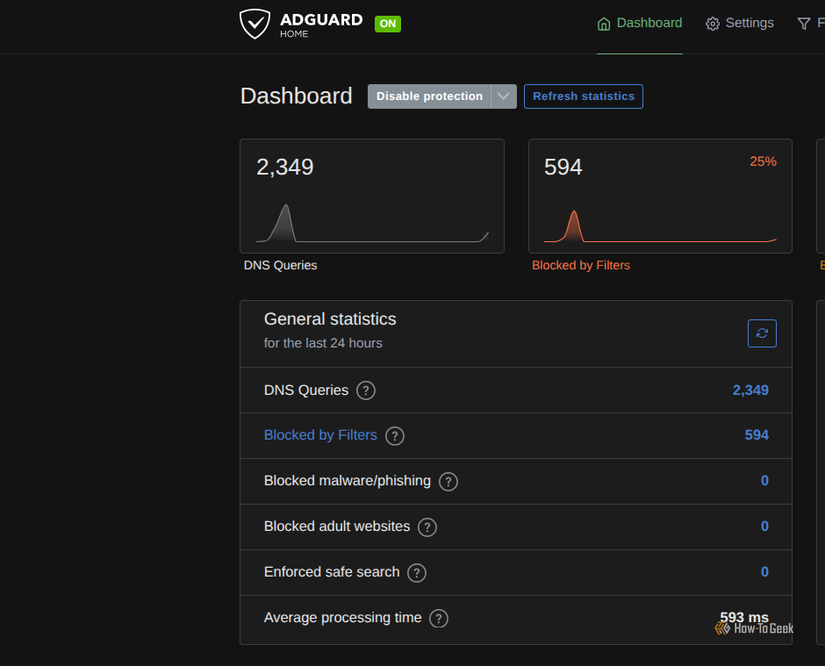Click the Blocked malware/phishing row label
Image resolution: width=825 pixels, height=666 pixels.
pyautogui.click(x=347, y=480)
